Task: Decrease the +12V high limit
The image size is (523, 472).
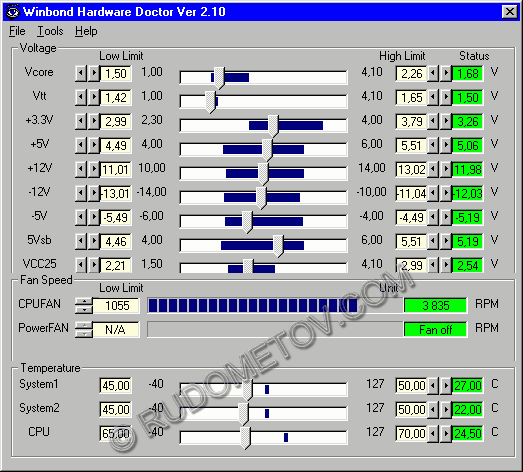Action: coord(433,169)
